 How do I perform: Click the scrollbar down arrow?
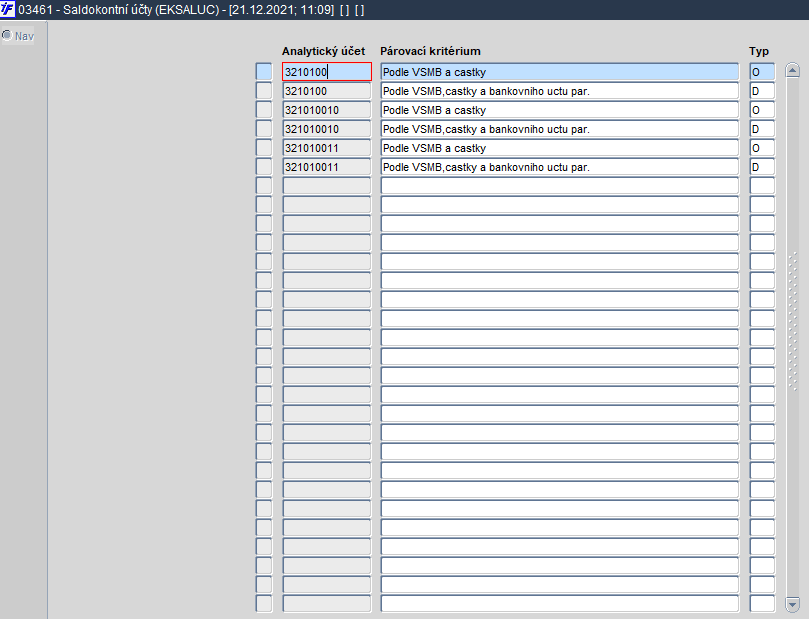(792, 604)
